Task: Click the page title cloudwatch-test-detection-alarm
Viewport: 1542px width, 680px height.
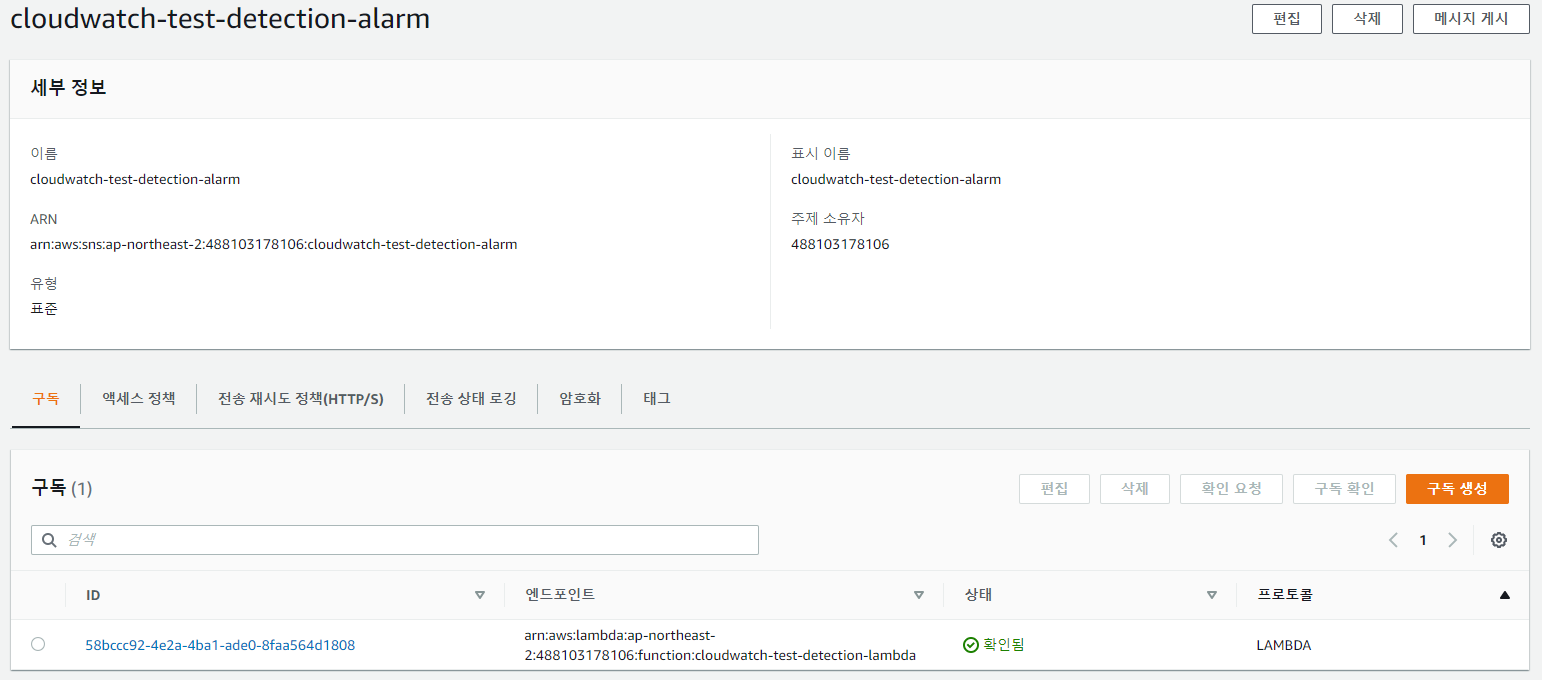Action: coord(220,18)
